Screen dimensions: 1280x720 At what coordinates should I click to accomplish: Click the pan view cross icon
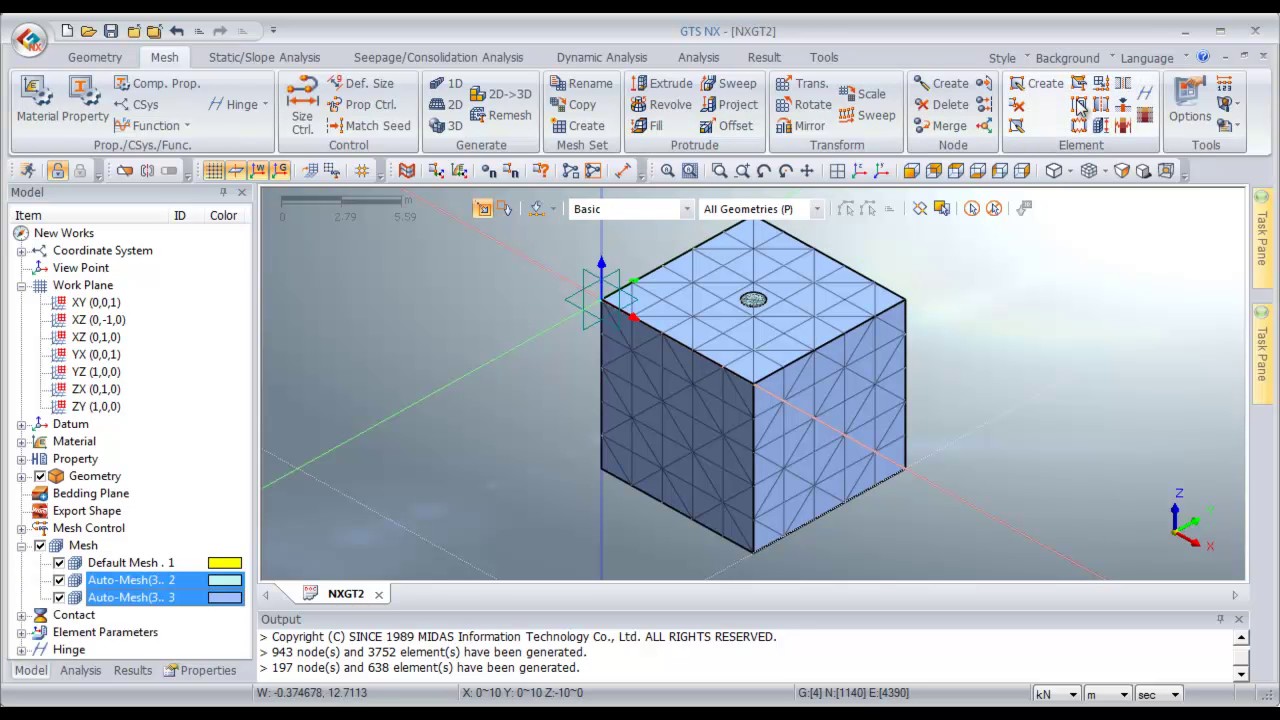806,171
